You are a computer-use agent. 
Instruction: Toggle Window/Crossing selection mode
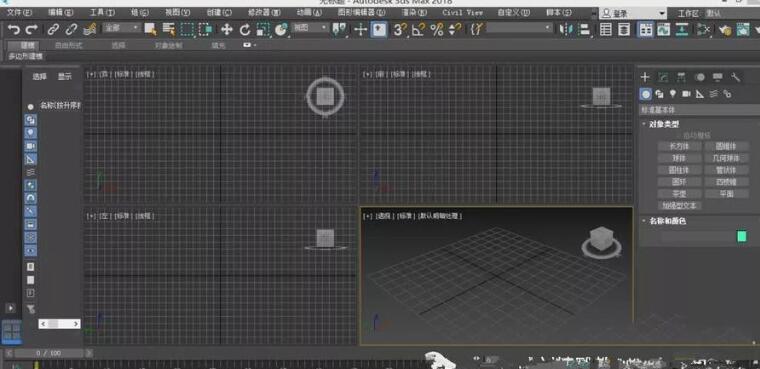(206, 30)
